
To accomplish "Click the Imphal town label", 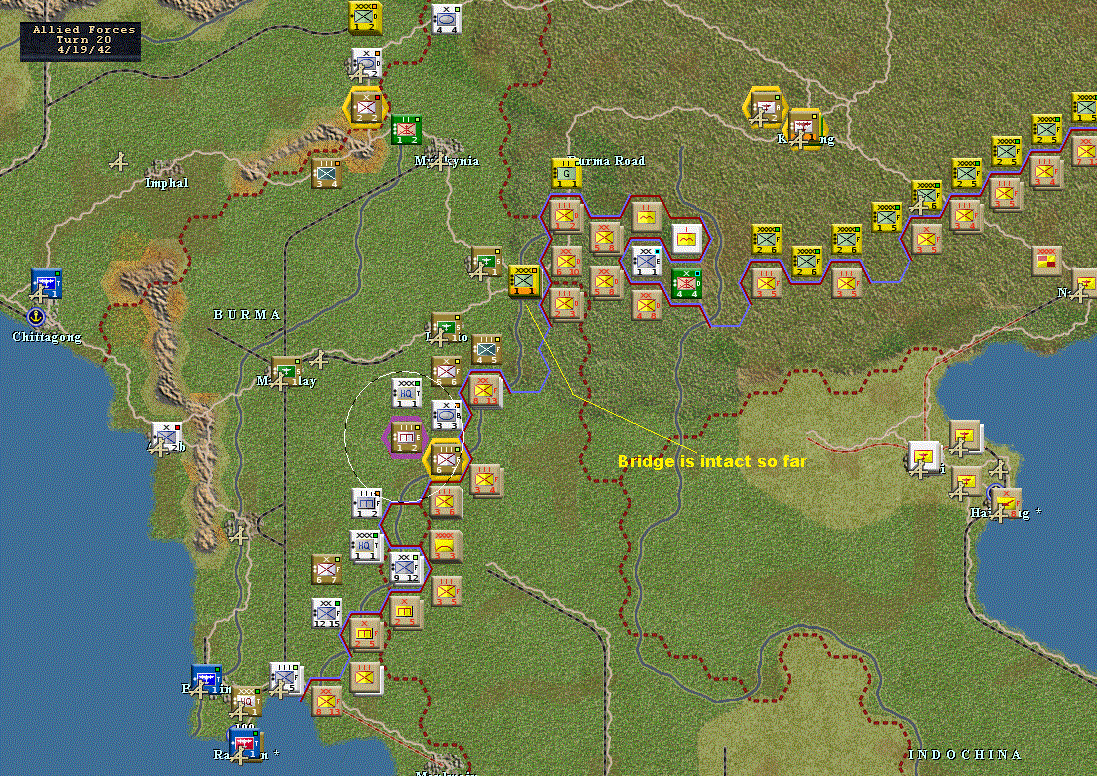I will [x=167, y=183].
